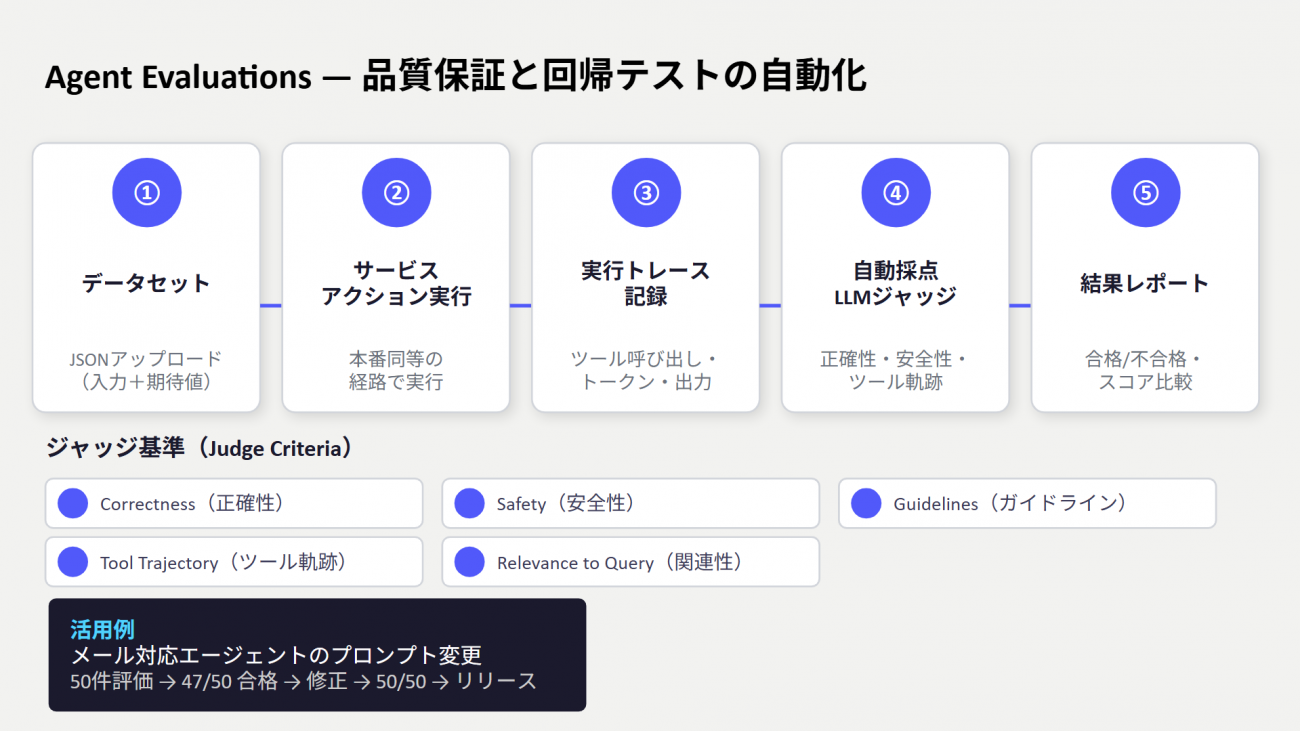This screenshot has height=731, width=1300.
Task: Click the Guidelines（ガイドライン） criteria box
Action: pos(1027,503)
